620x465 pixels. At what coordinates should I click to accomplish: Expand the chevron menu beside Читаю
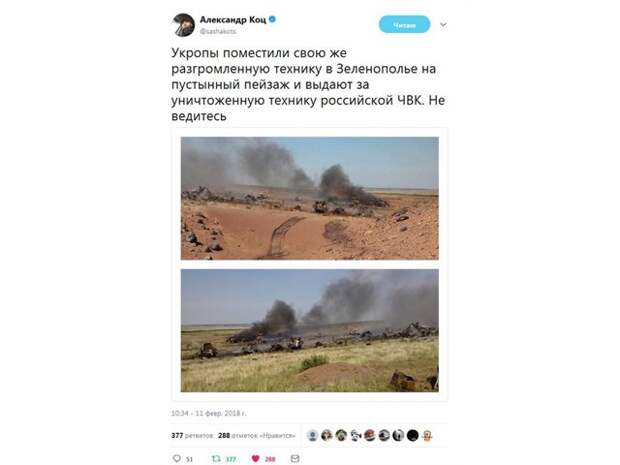(x=443, y=25)
